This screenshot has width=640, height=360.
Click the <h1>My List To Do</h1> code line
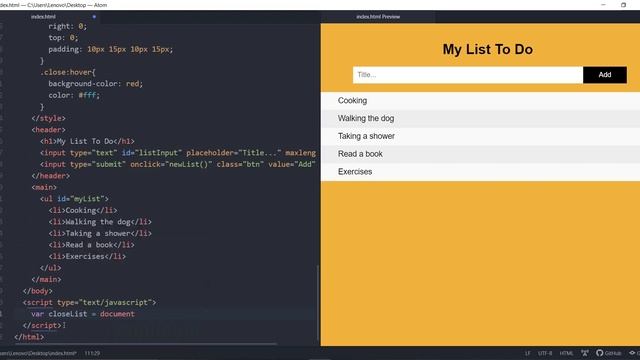(x=87, y=141)
